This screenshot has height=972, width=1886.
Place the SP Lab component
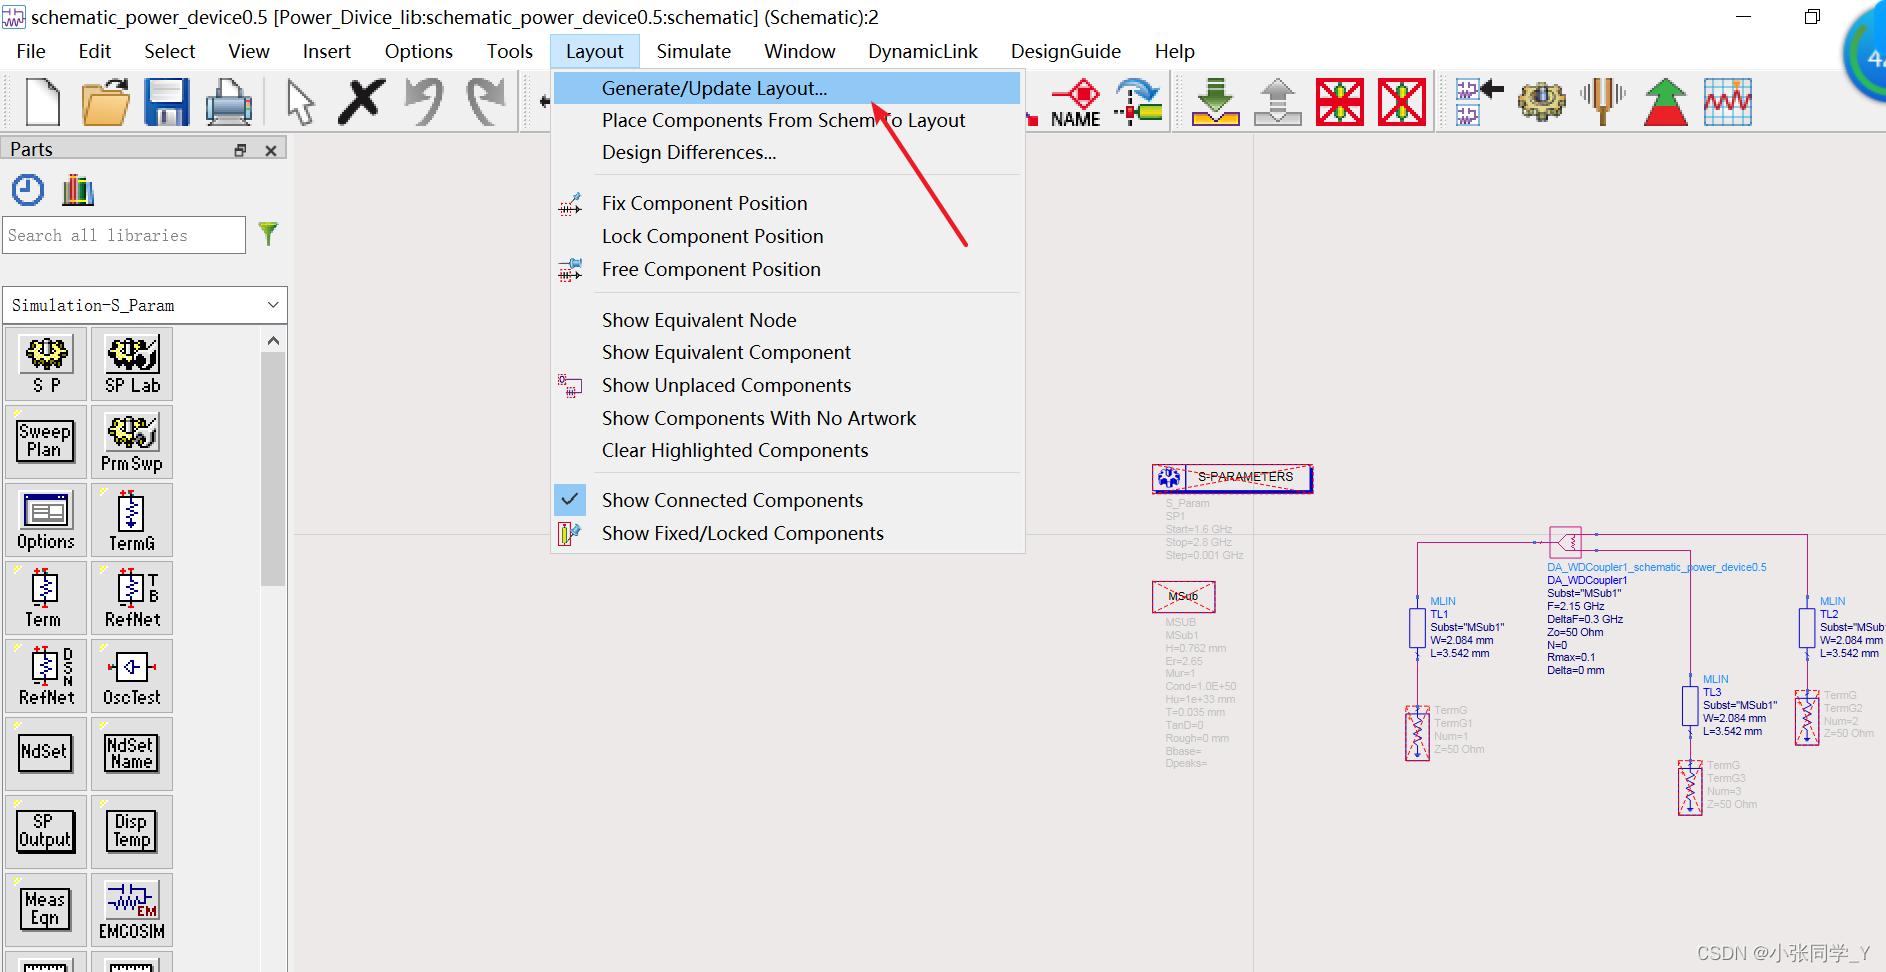(x=132, y=364)
